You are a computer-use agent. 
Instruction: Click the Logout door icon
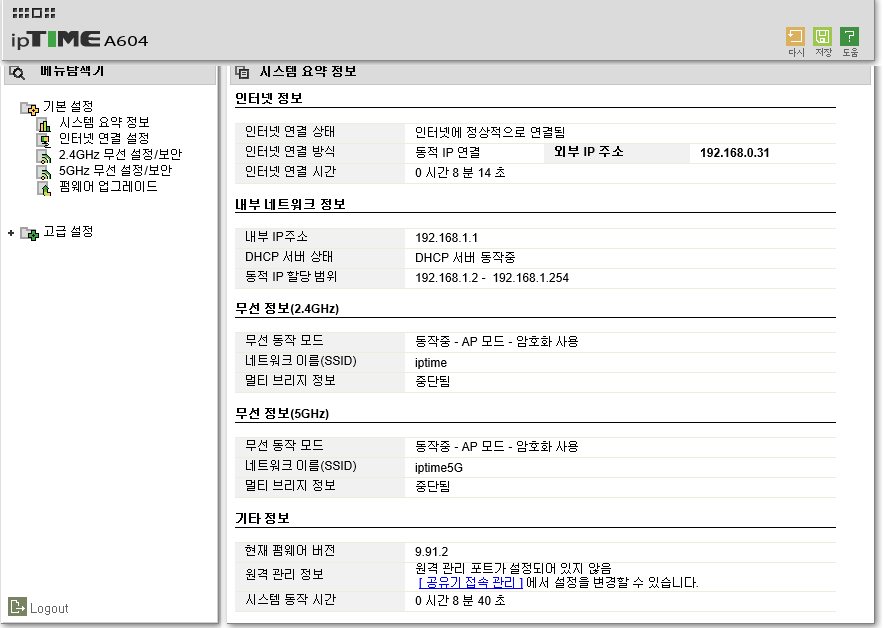[17, 607]
